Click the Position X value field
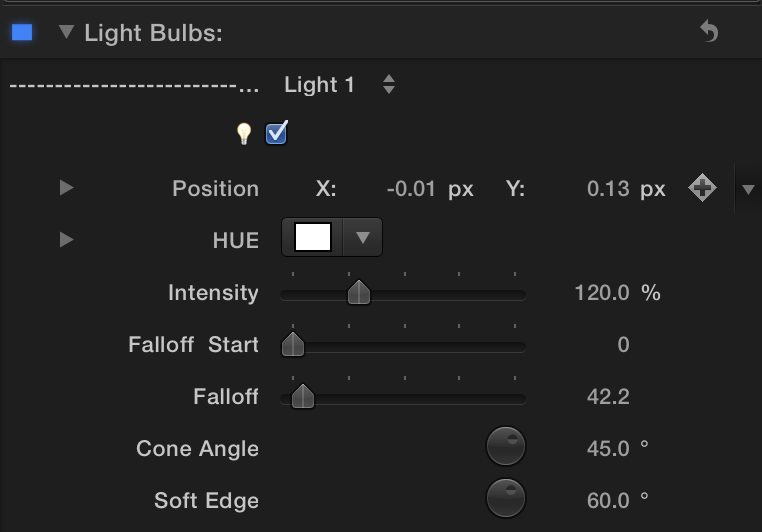The height and width of the screenshot is (532, 762). 410,189
